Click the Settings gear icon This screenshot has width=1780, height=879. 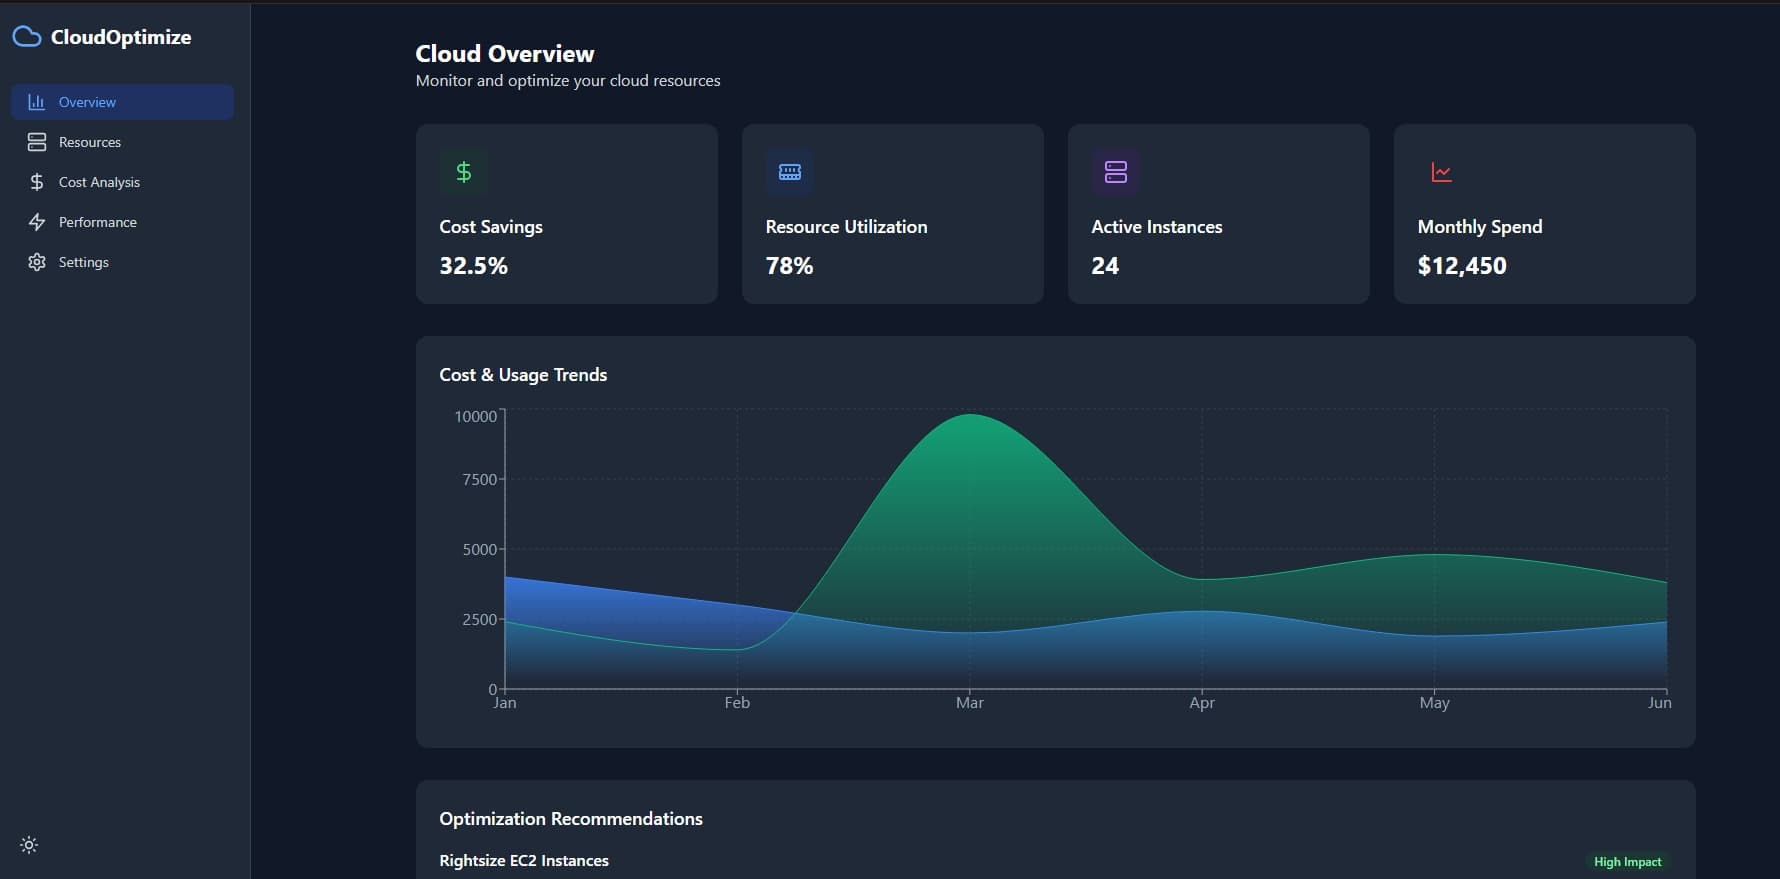pos(37,262)
